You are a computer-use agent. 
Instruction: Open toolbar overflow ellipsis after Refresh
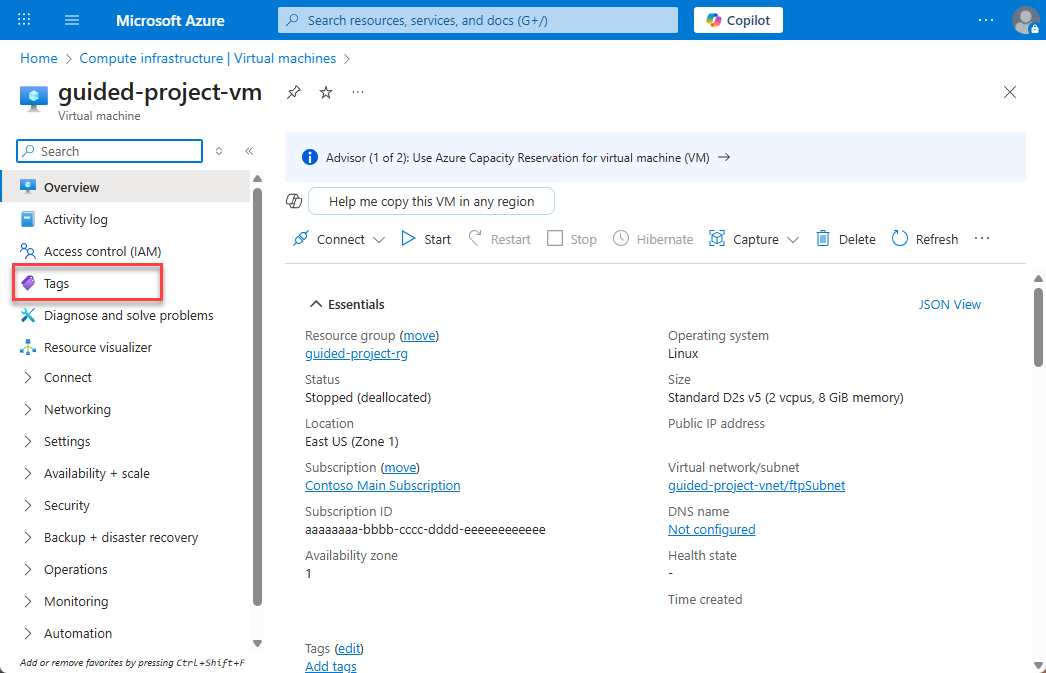(x=982, y=239)
